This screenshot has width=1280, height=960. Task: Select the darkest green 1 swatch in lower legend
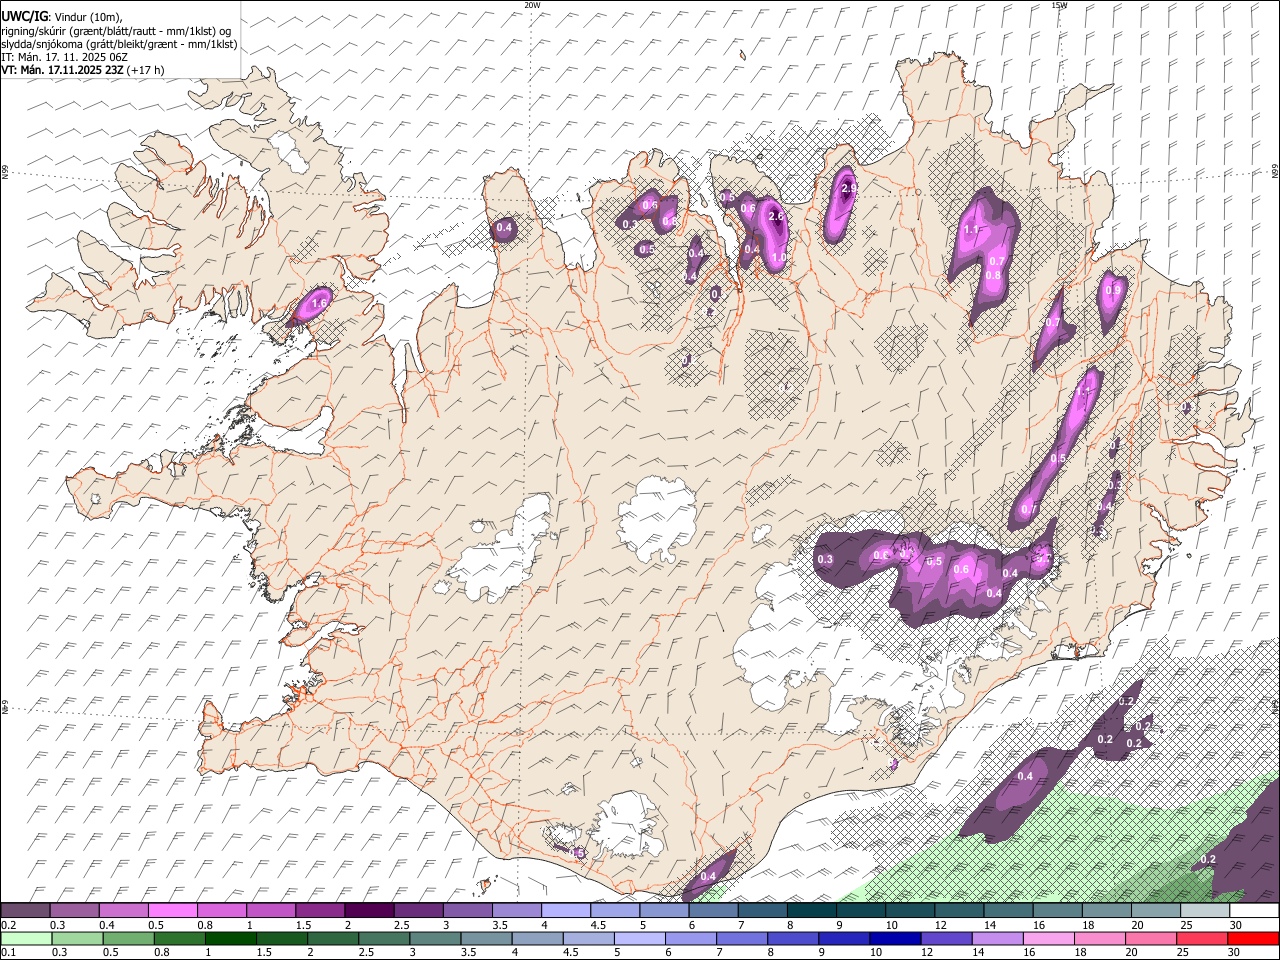(x=230, y=938)
